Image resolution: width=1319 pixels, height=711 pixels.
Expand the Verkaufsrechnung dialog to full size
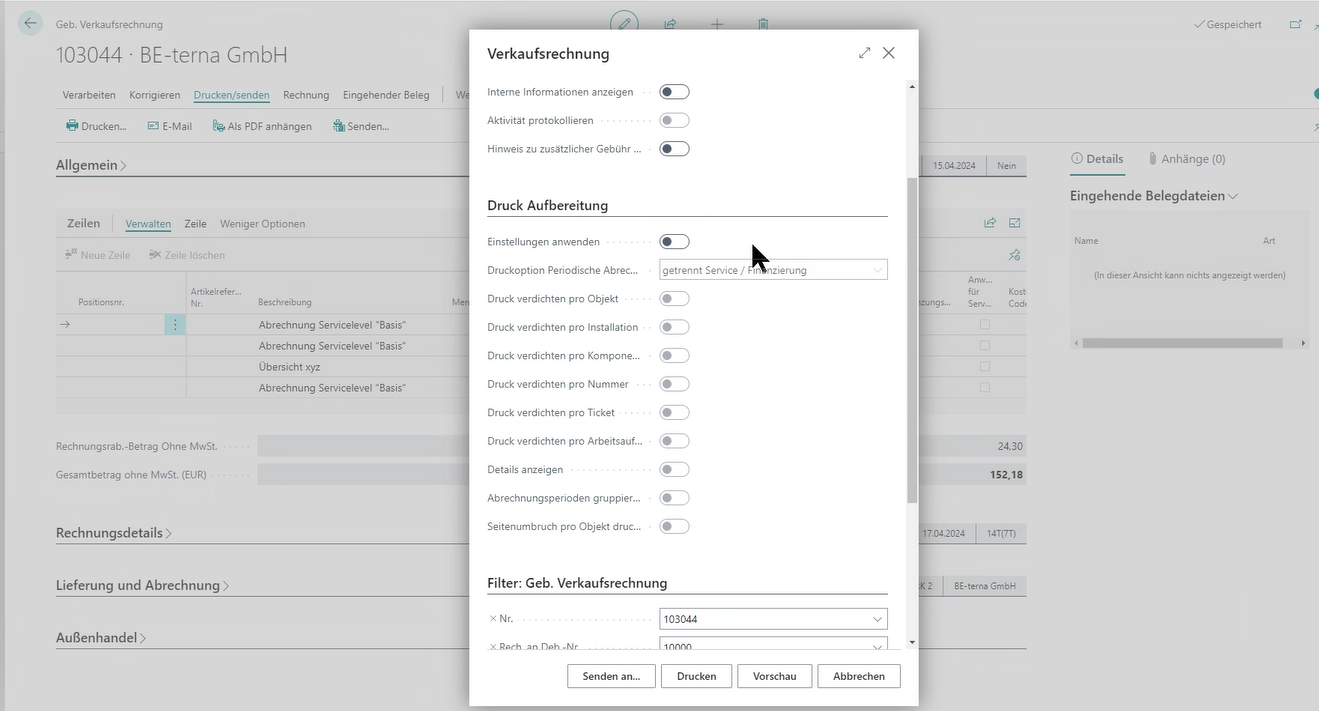(864, 53)
